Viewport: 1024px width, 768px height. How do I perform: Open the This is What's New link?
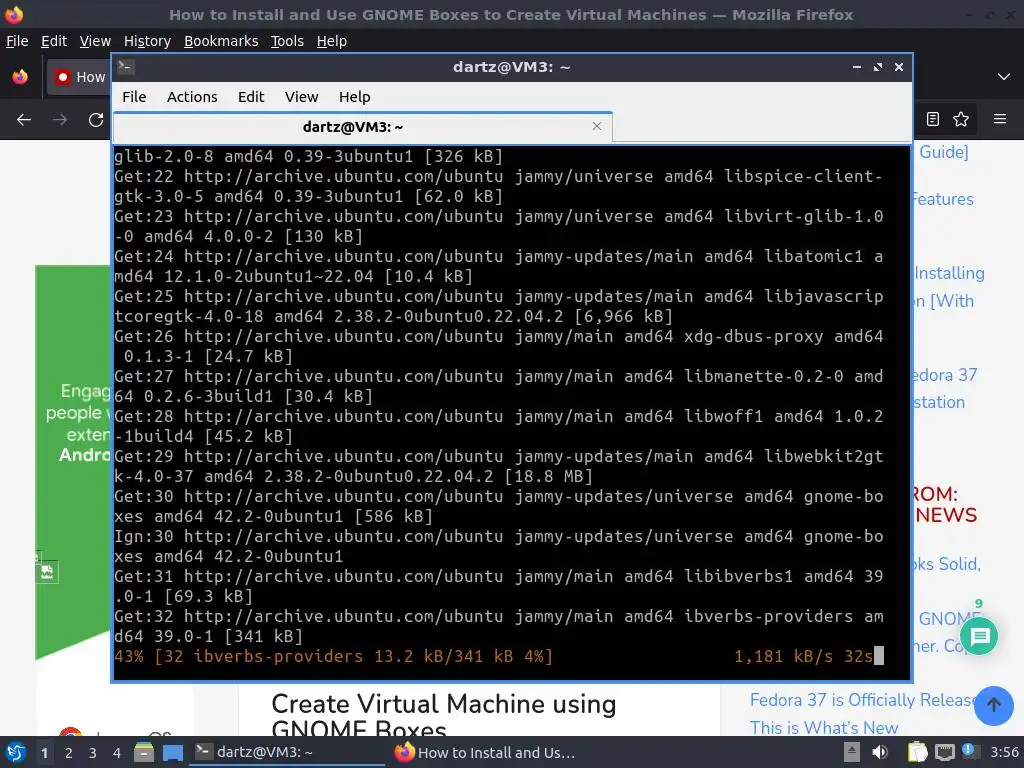(x=824, y=728)
